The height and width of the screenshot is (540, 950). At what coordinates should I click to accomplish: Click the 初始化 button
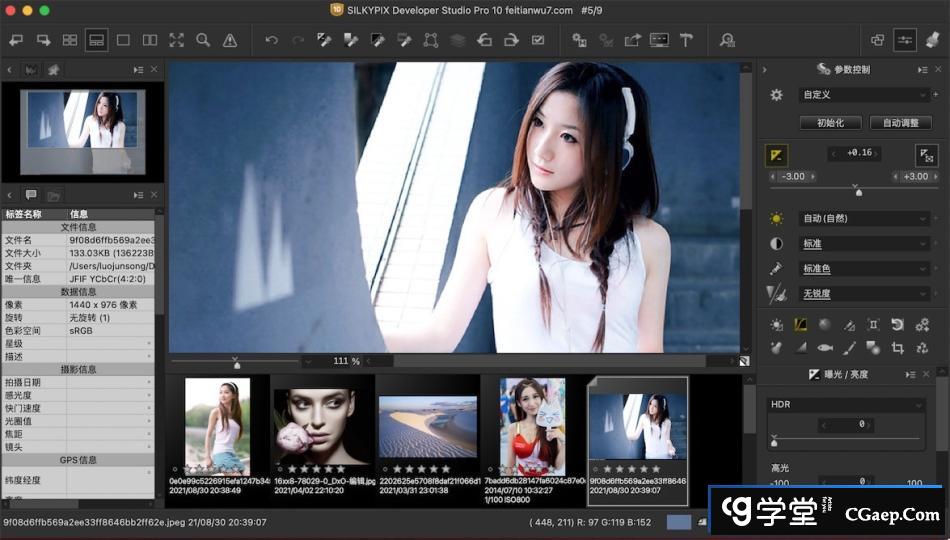[x=830, y=123]
